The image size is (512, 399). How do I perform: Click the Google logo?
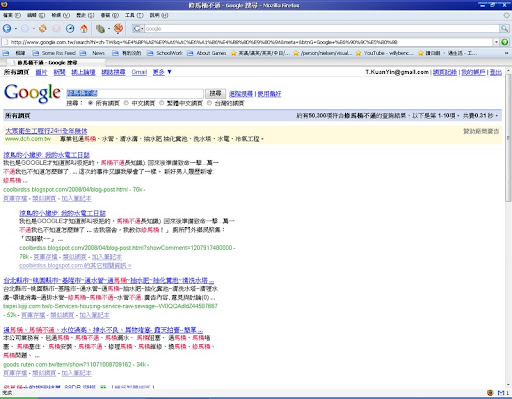(33, 93)
